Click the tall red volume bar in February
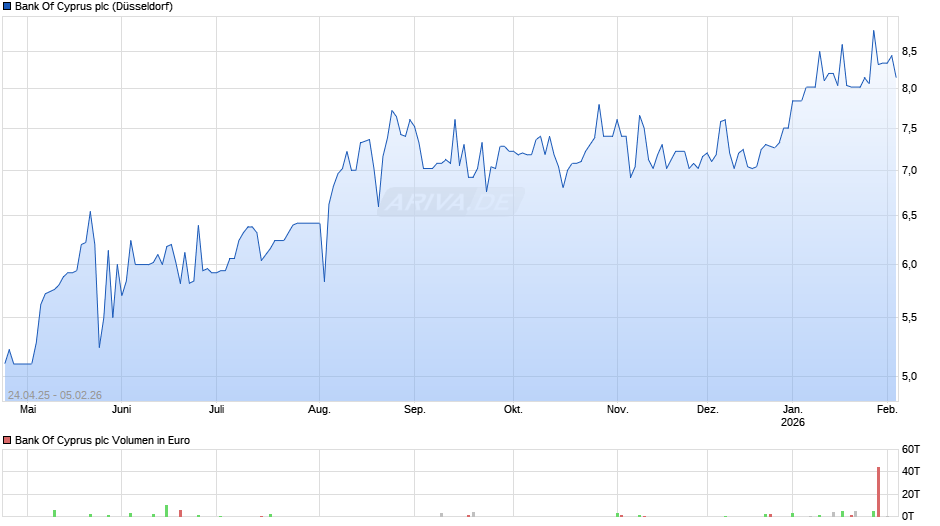Image resolution: width=940 pixels, height=526 pixels. [x=878, y=492]
